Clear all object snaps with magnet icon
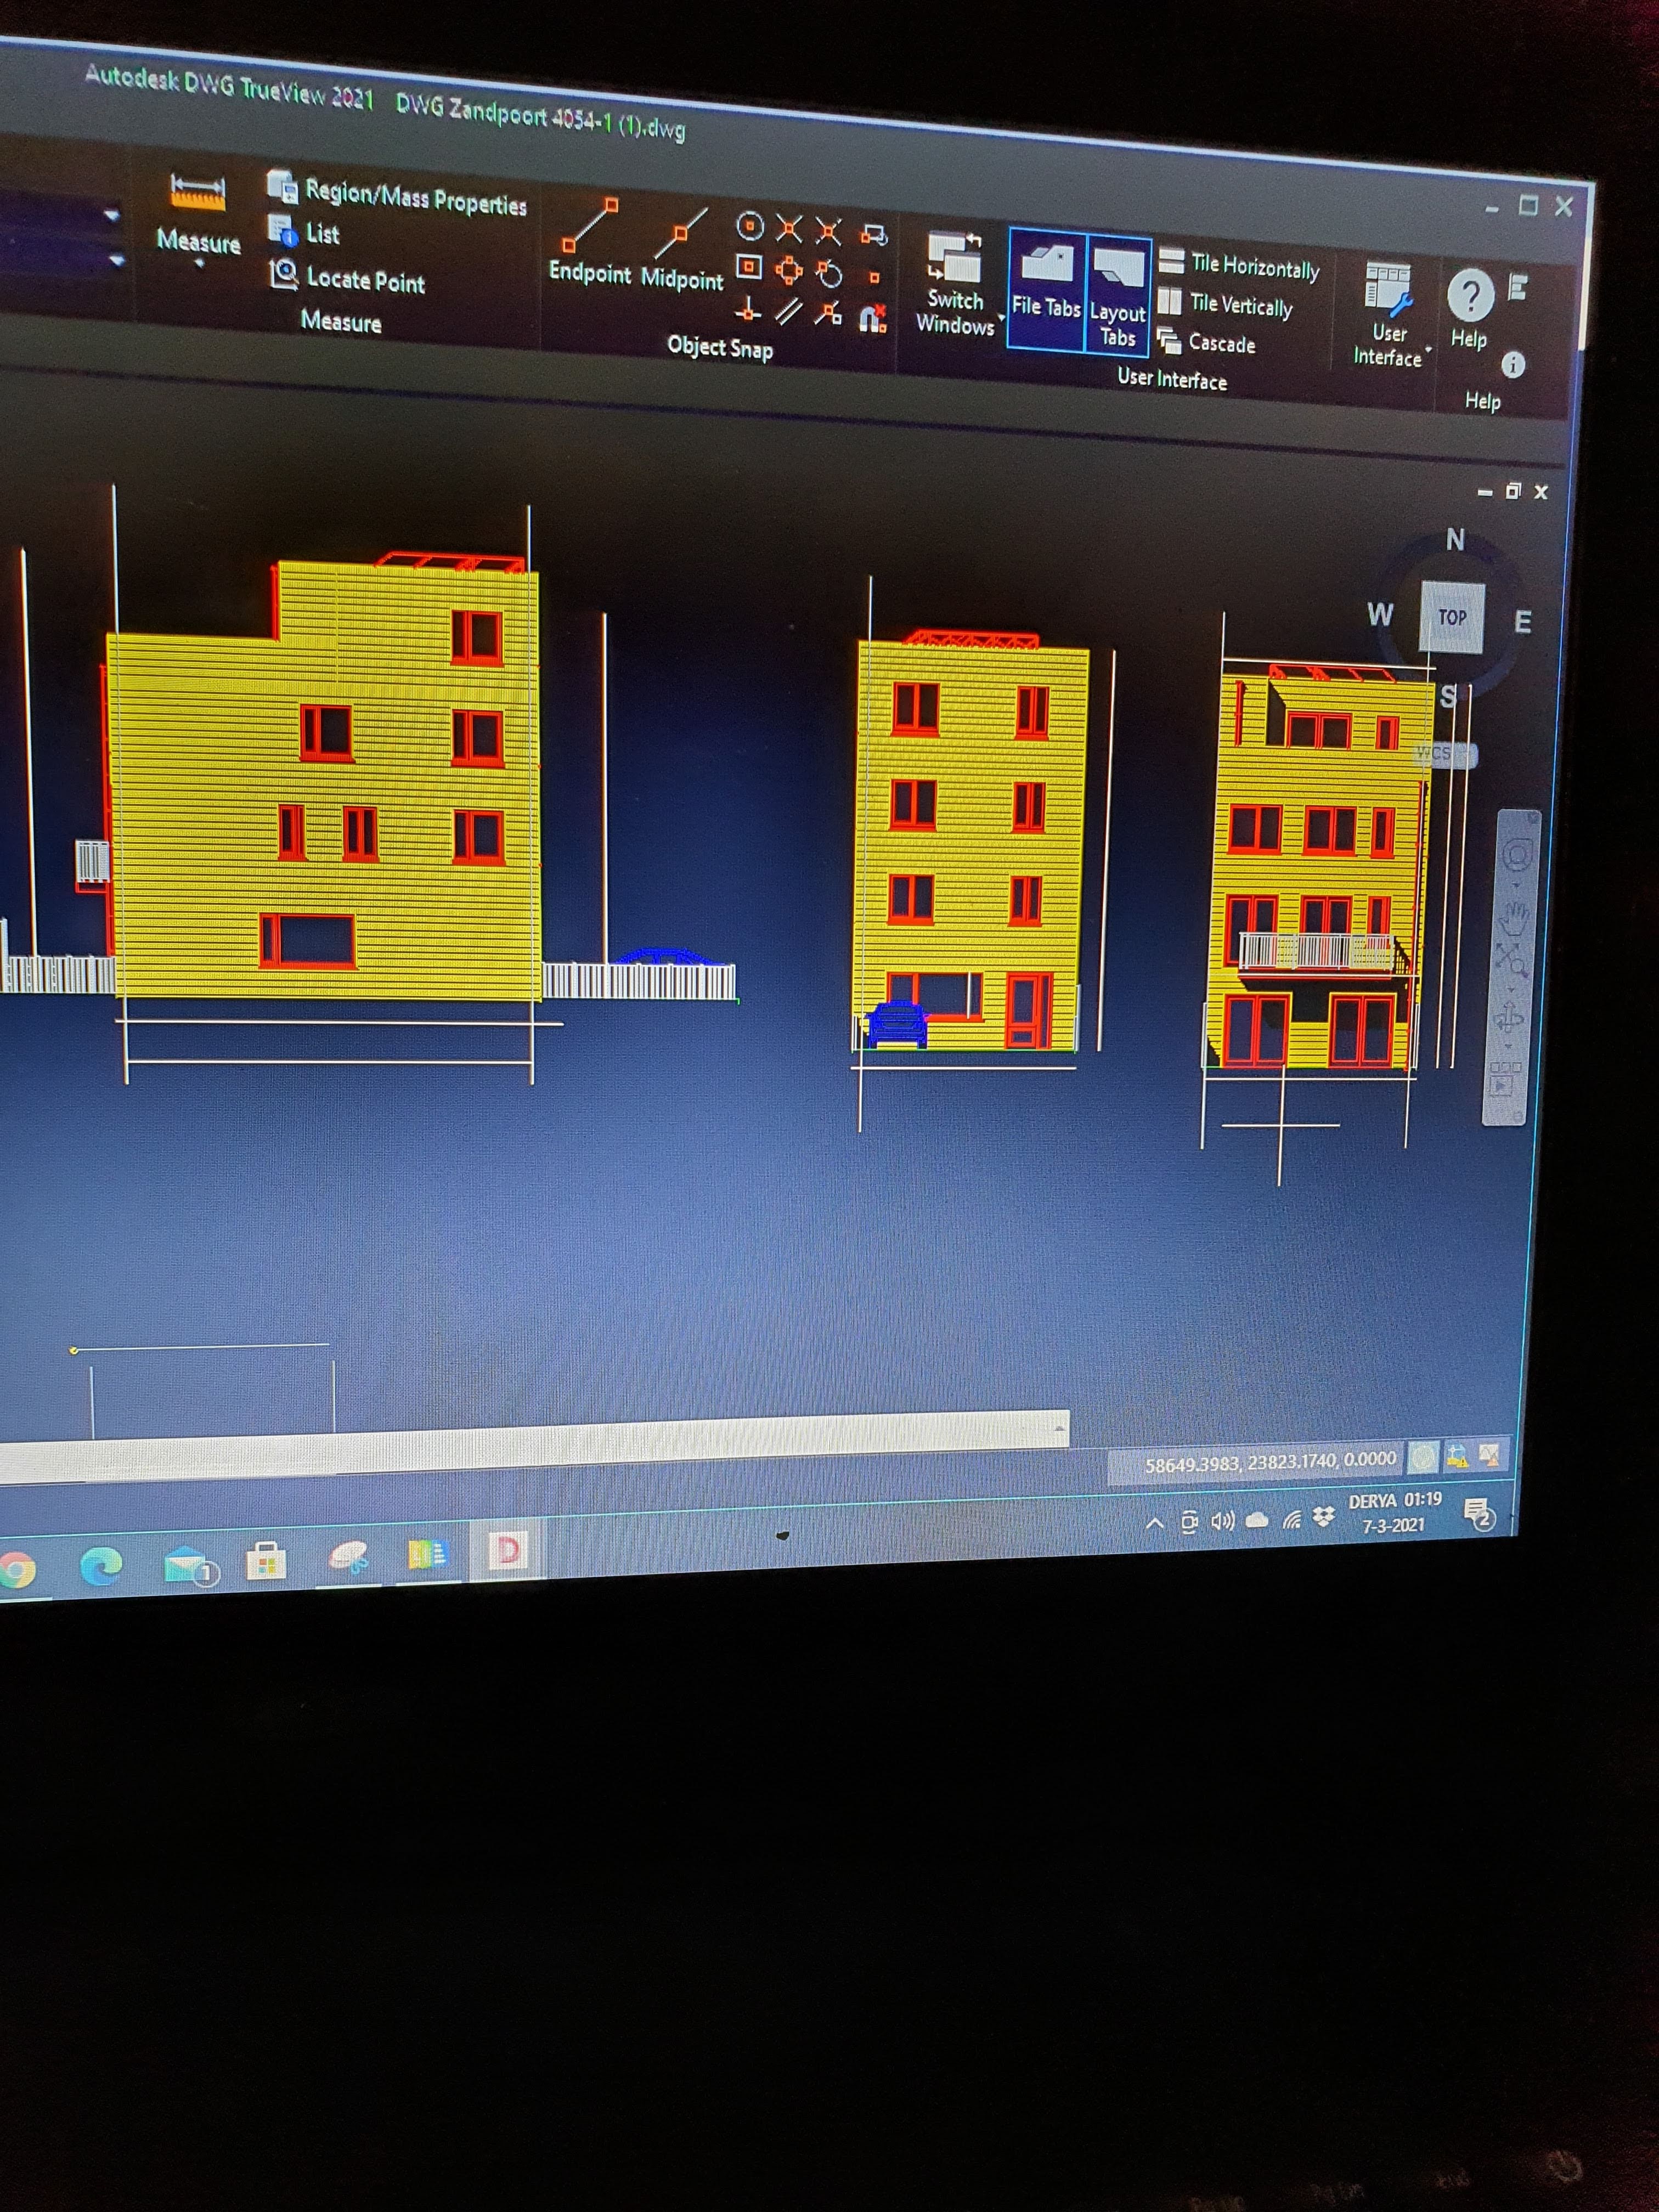 (x=873, y=319)
